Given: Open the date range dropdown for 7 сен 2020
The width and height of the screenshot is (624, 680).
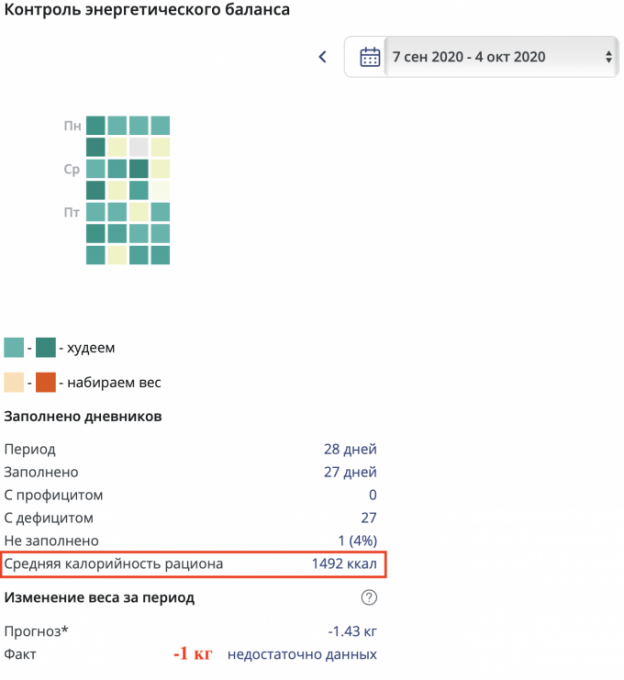Looking at the screenshot, I should coord(468,57).
